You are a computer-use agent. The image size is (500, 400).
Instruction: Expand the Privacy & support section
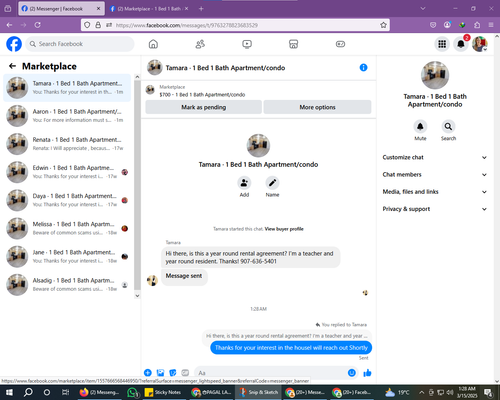435,209
